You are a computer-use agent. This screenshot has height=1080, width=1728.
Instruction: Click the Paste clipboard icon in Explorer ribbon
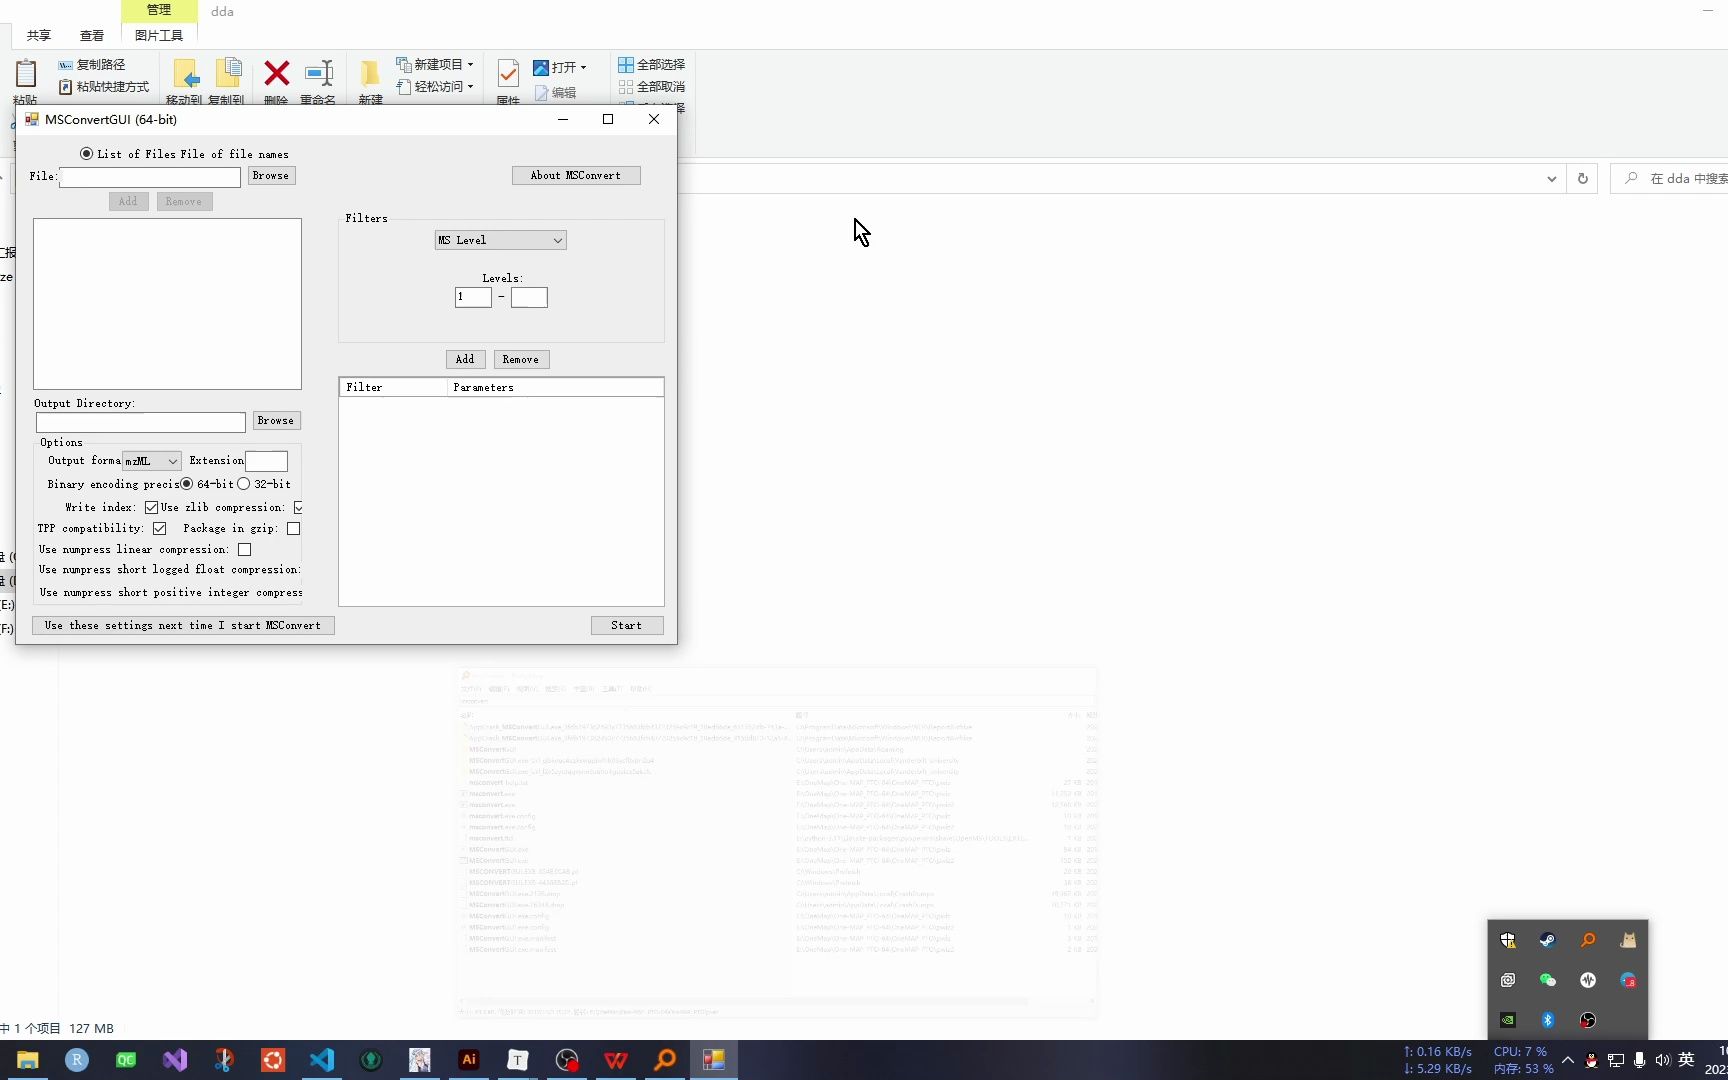point(25,73)
